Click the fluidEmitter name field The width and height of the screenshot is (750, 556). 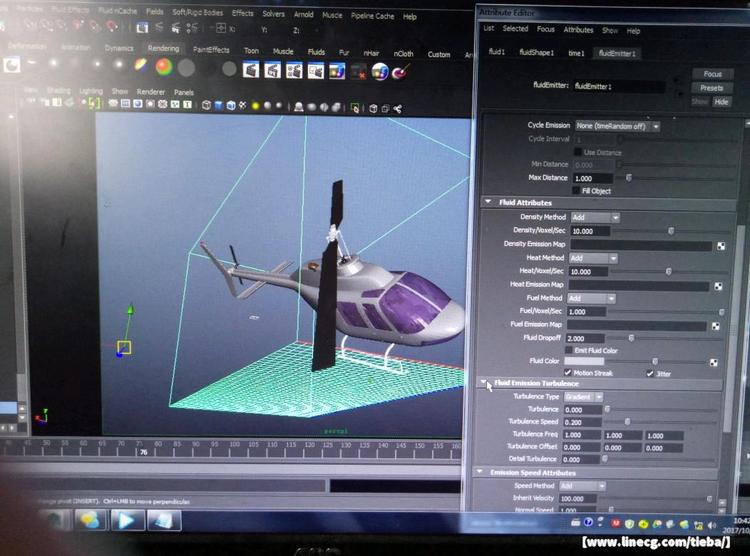point(618,87)
